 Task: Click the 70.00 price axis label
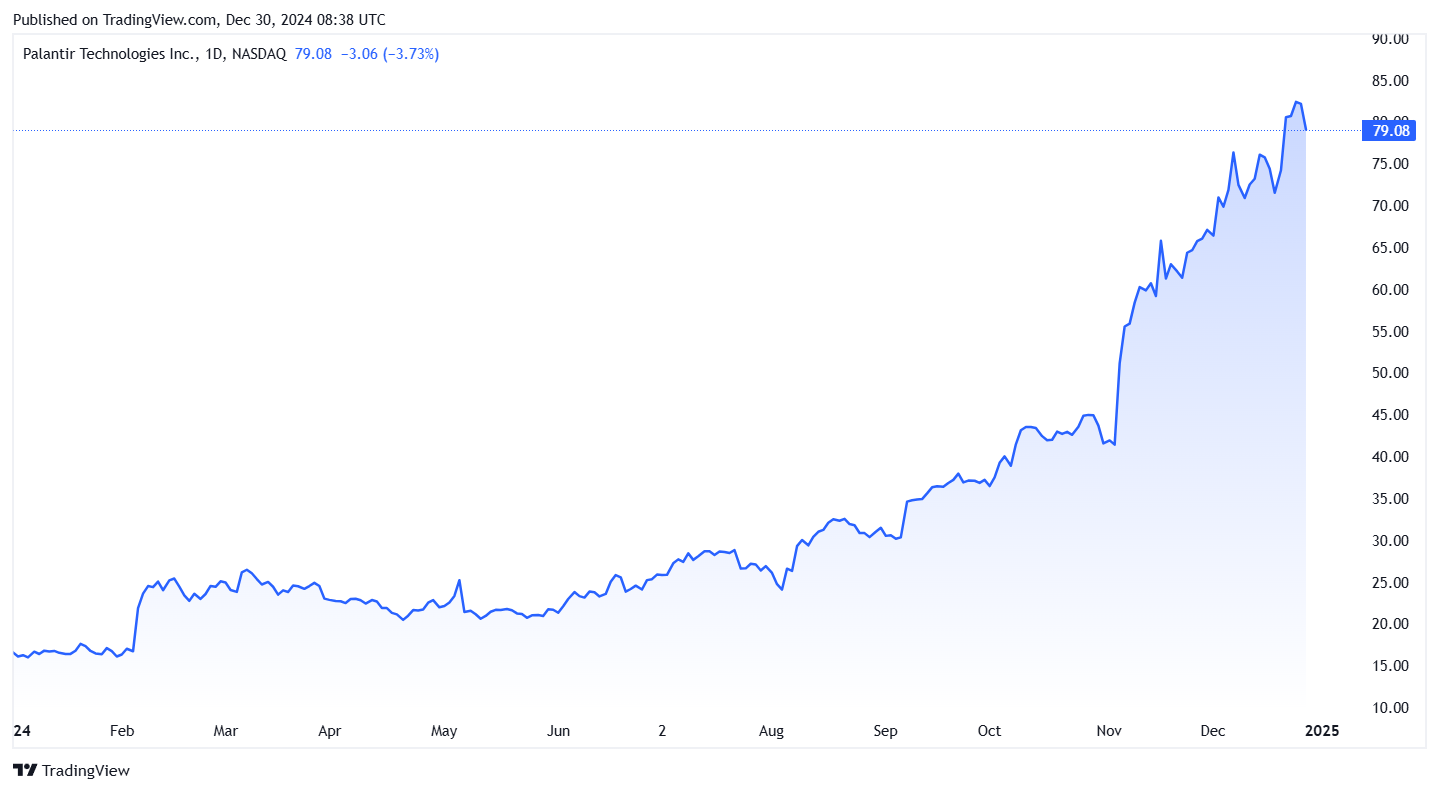tap(1389, 206)
